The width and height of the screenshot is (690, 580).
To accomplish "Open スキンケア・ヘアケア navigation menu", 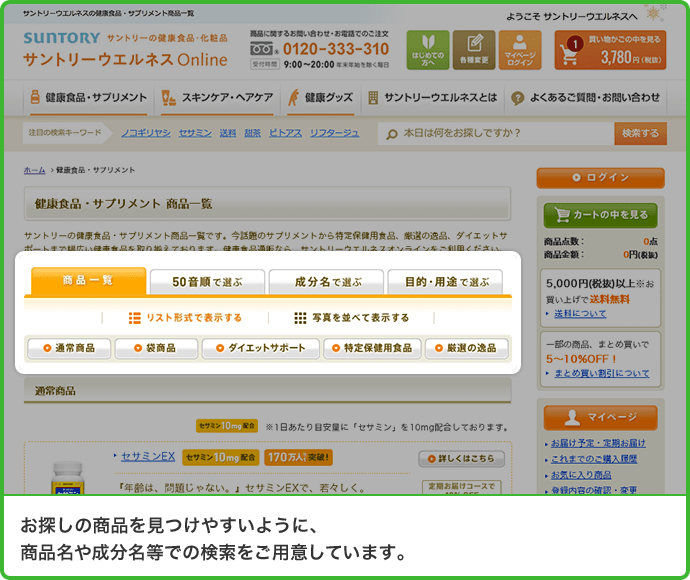I will point(217,98).
